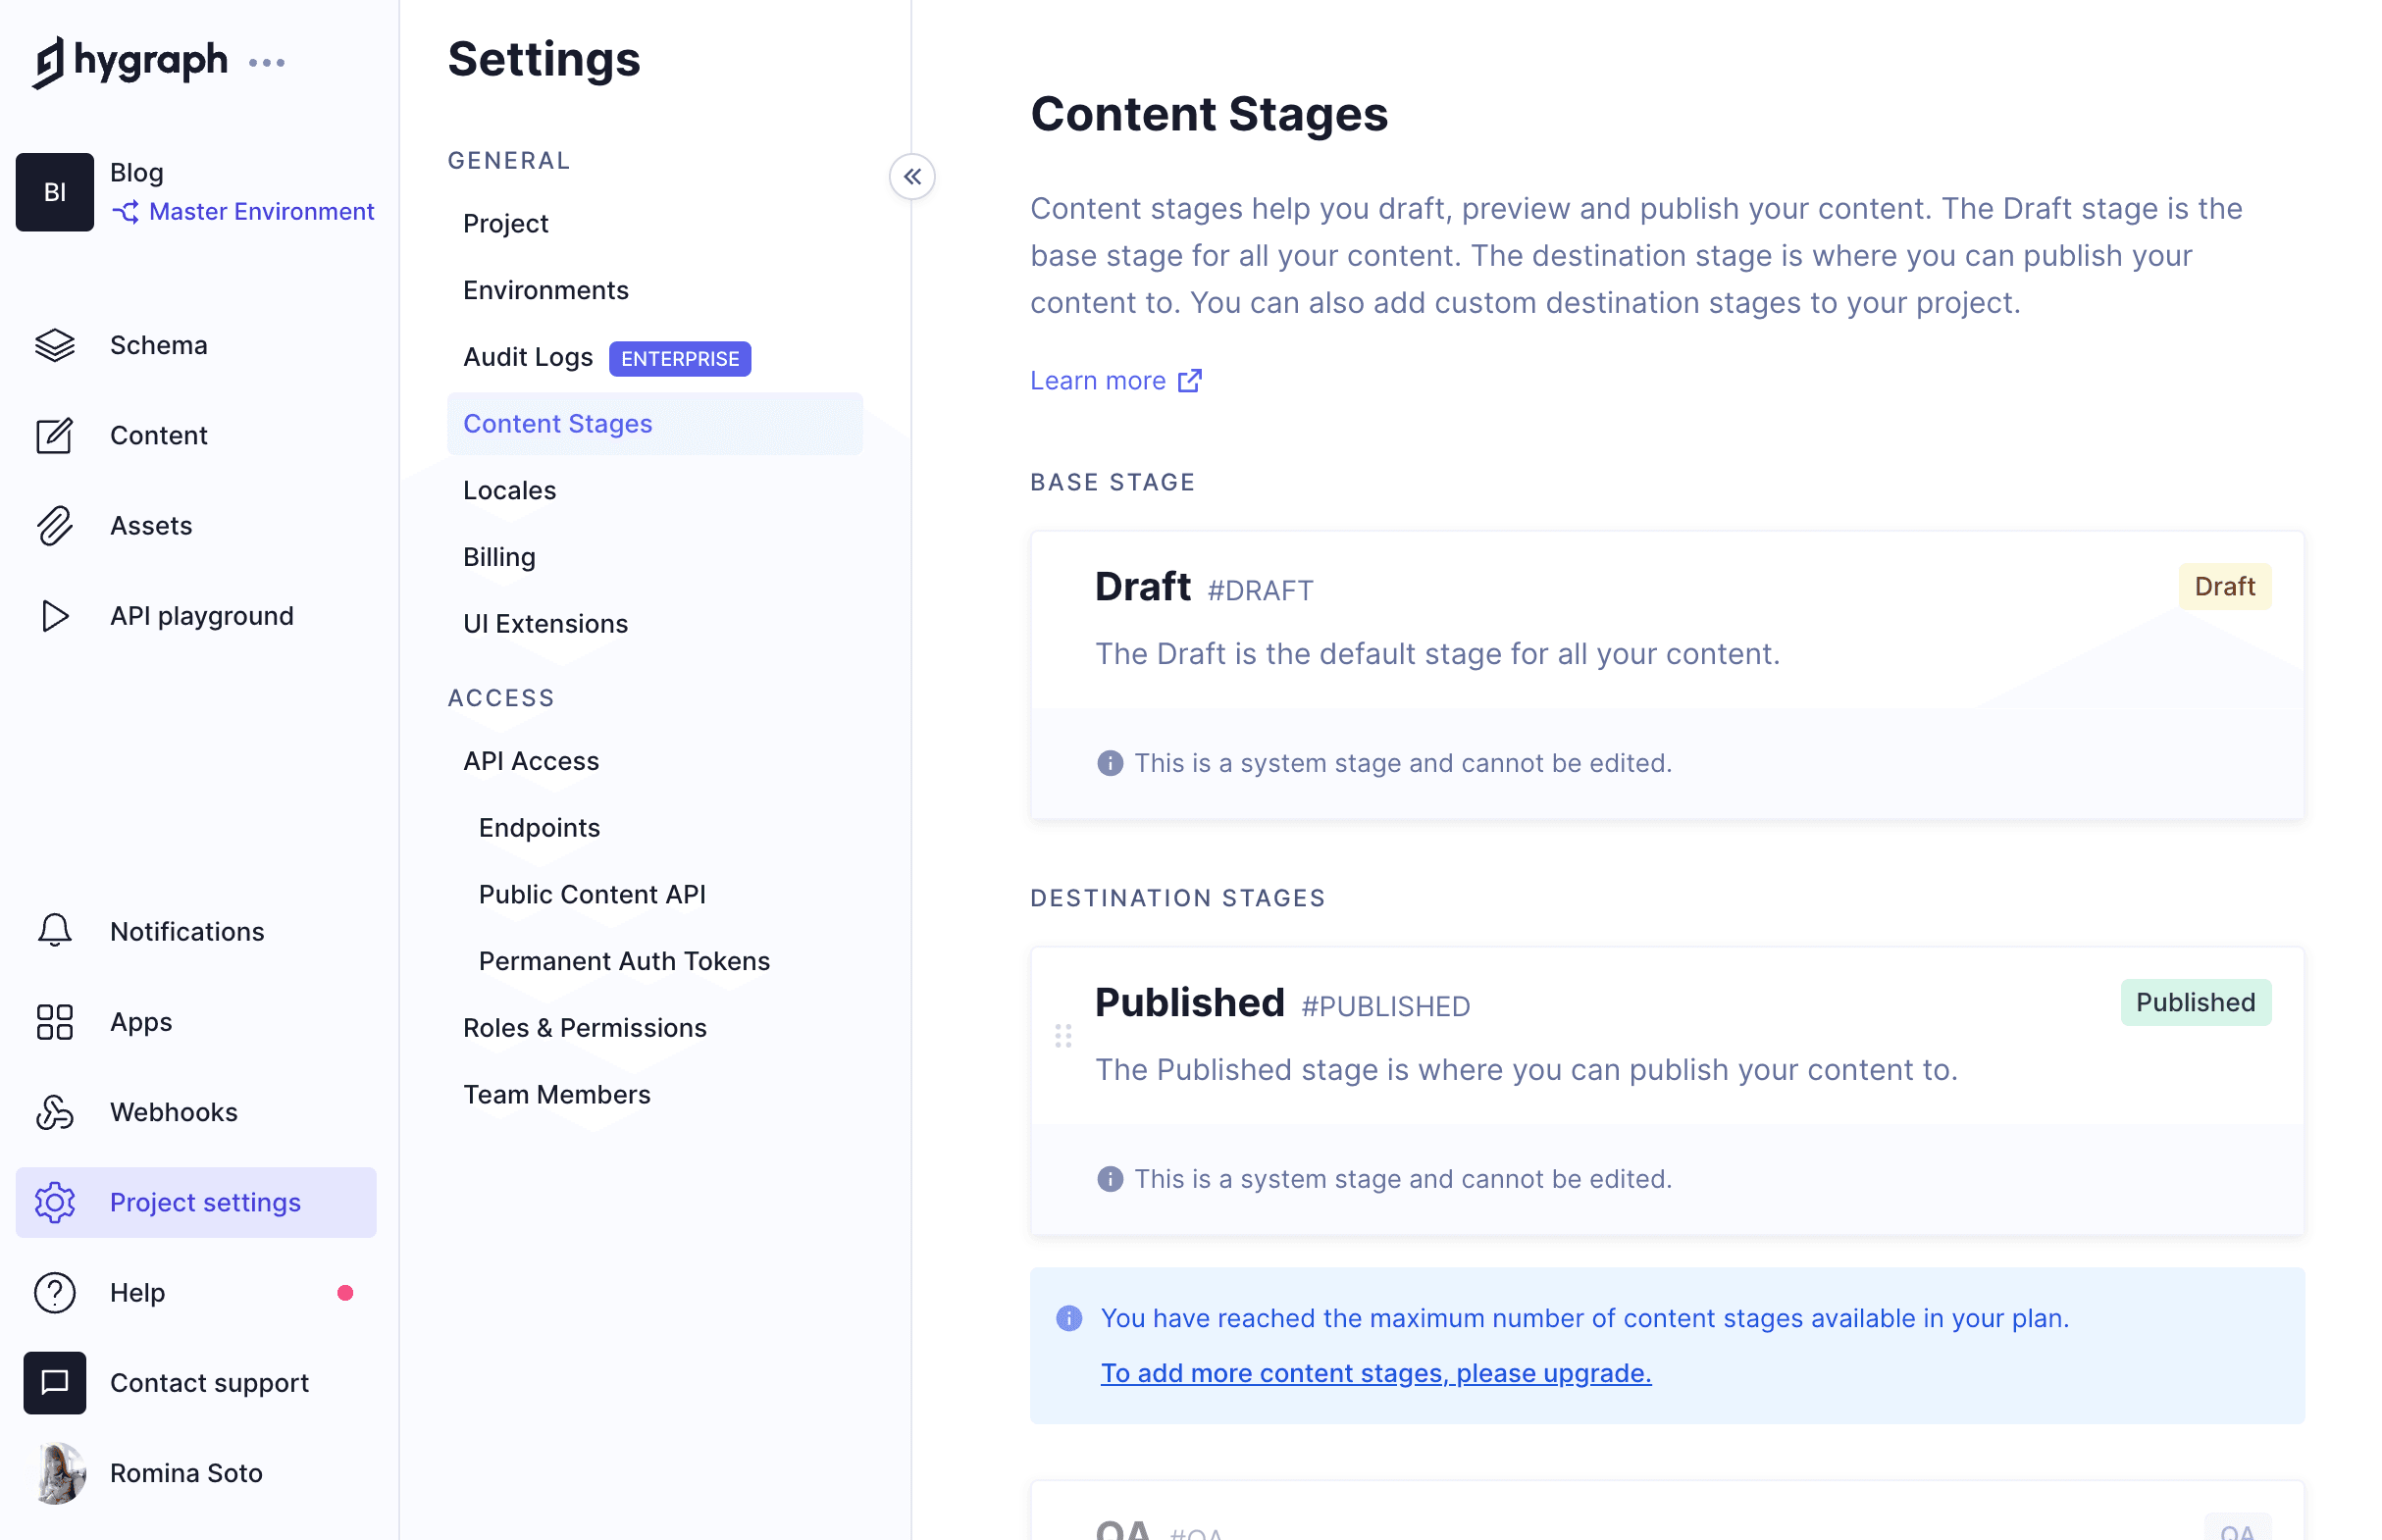This screenshot has width=2382, height=1540.
Task: Click the Project settings gear icon
Action: click(x=55, y=1202)
